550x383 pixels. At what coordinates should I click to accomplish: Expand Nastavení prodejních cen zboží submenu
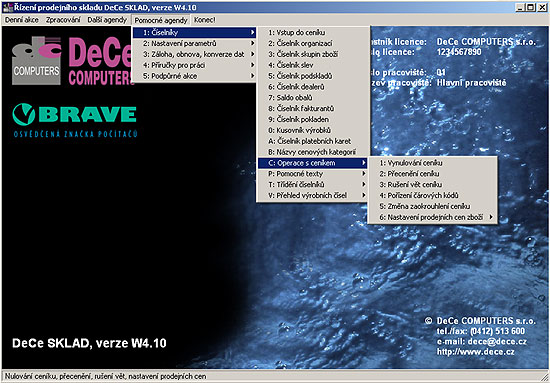(432, 217)
